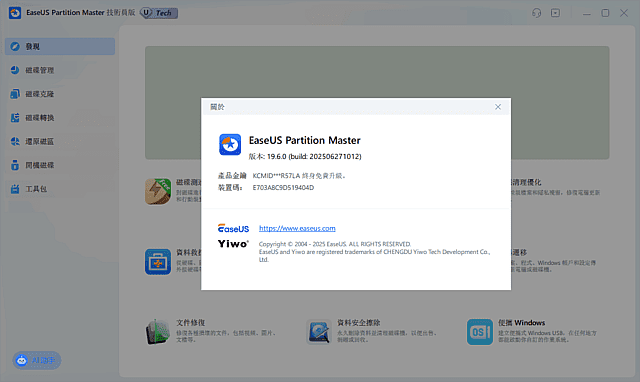Click the 磁碟轉換 convert icon in sidebar

pos(15,118)
